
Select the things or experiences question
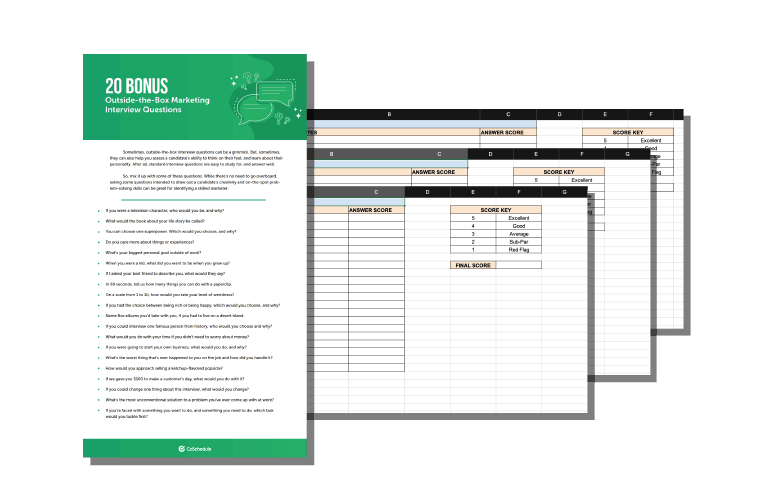pyautogui.click(x=150, y=242)
